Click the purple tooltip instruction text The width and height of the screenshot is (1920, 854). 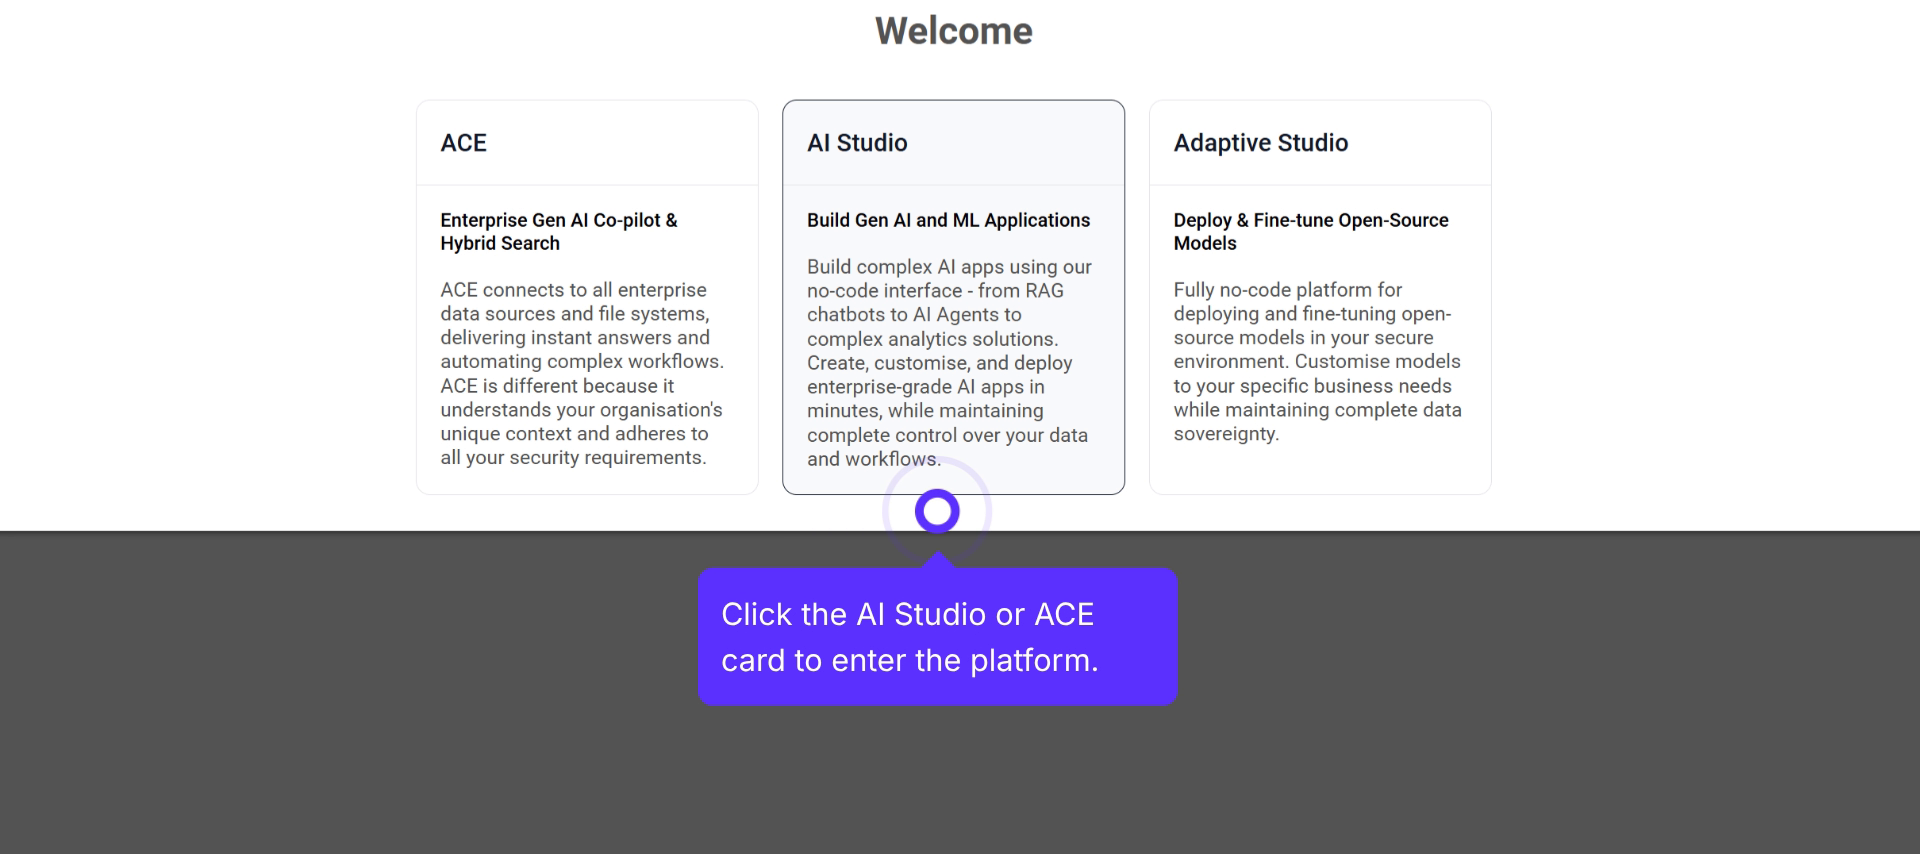[x=909, y=637]
